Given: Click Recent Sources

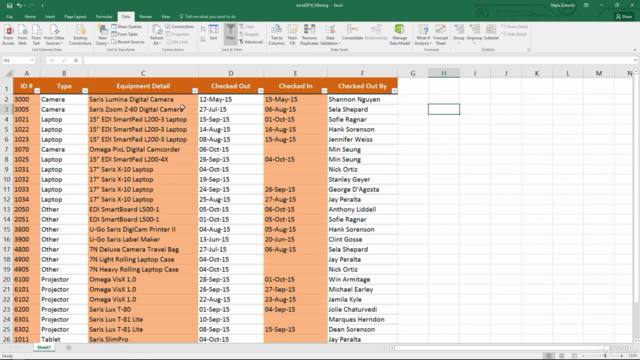Looking at the screenshot, I should [128, 42].
